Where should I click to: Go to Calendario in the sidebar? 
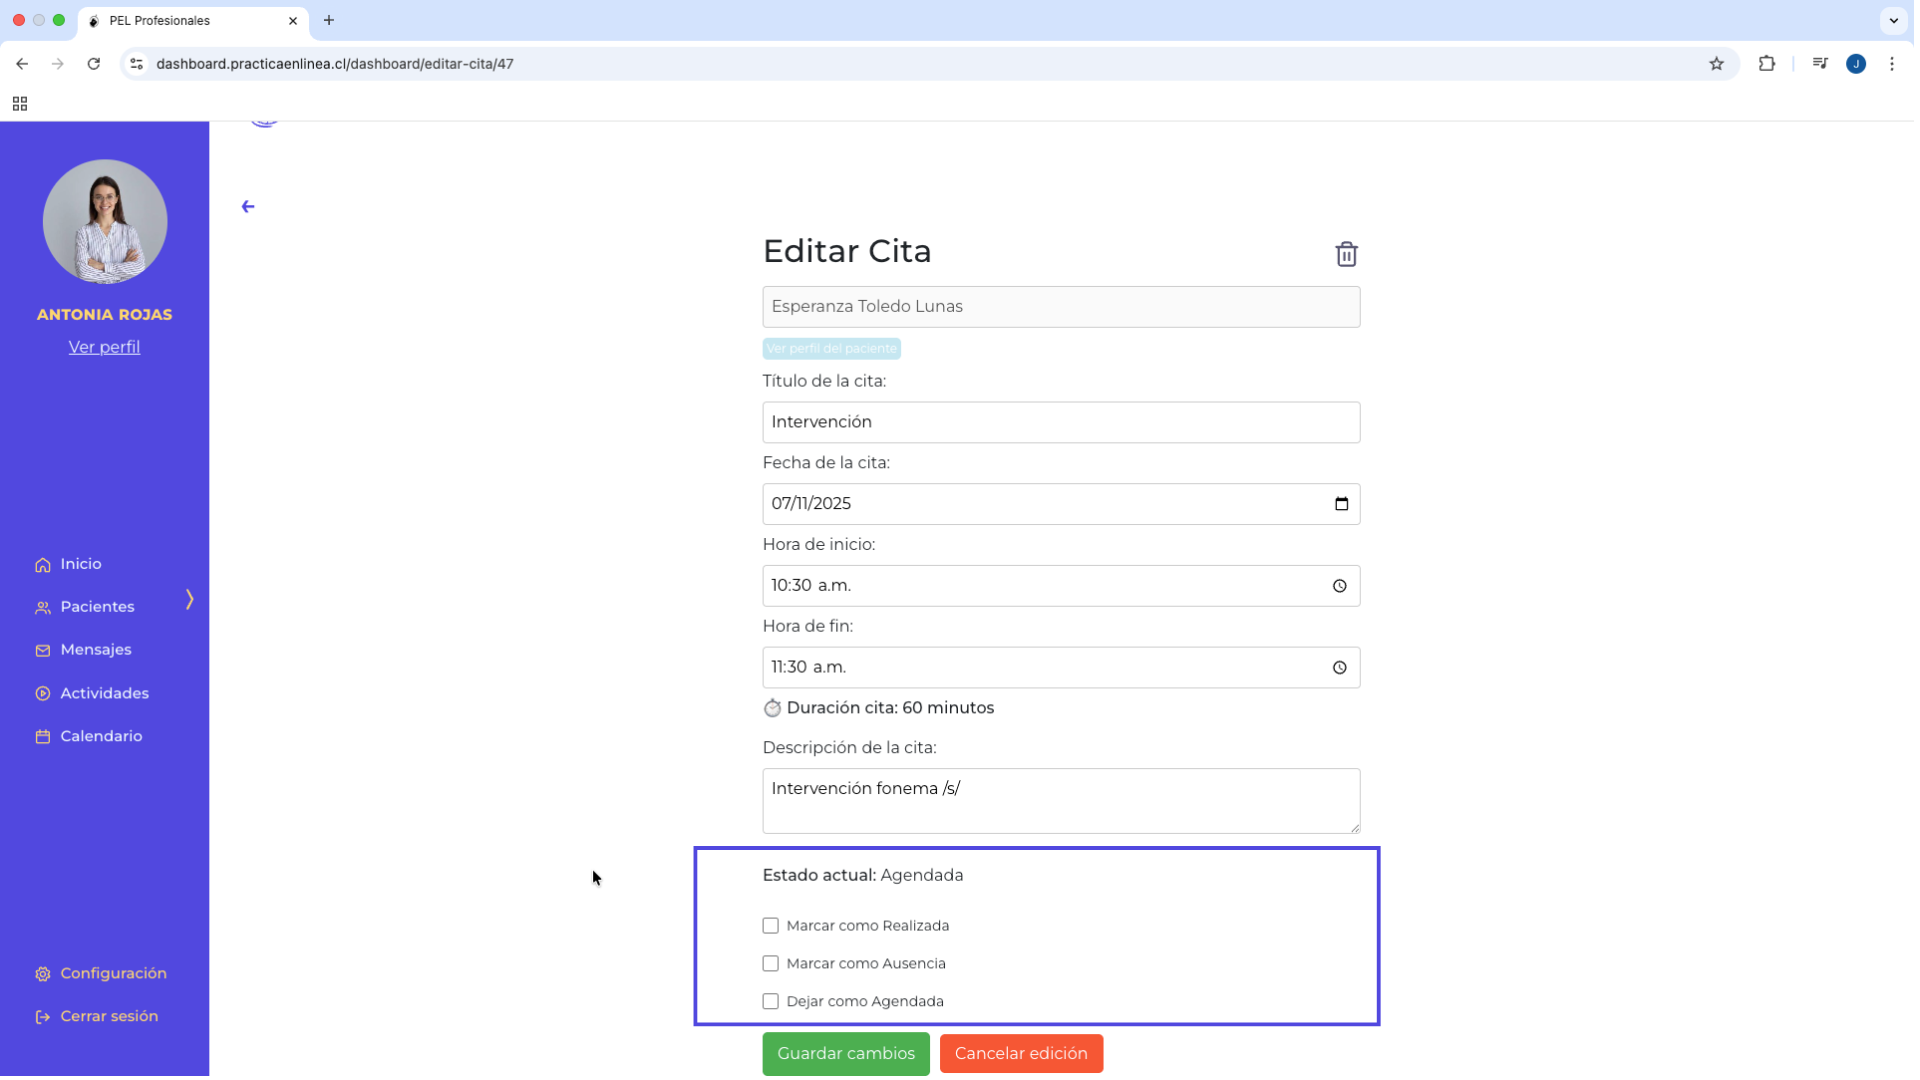(x=101, y=737)
